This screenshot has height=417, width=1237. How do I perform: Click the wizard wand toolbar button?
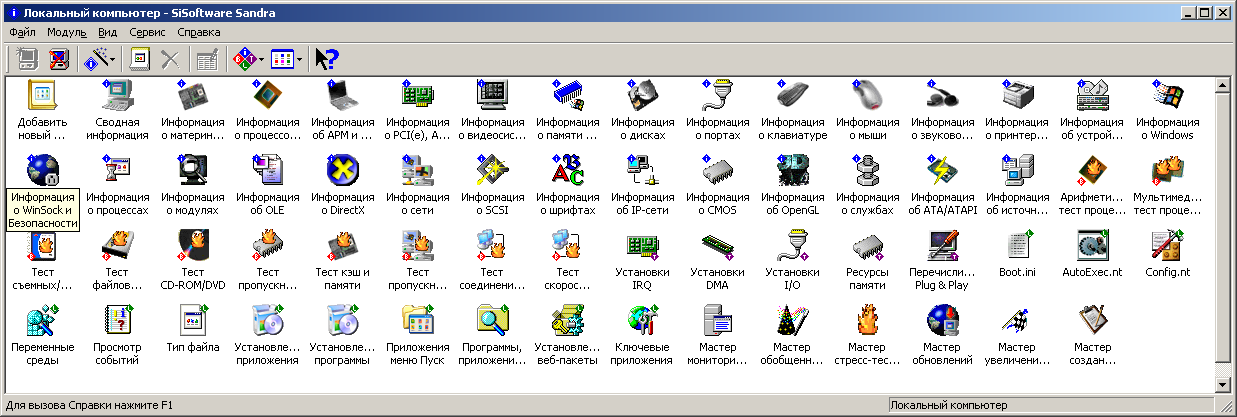click(x=96, y=59)
